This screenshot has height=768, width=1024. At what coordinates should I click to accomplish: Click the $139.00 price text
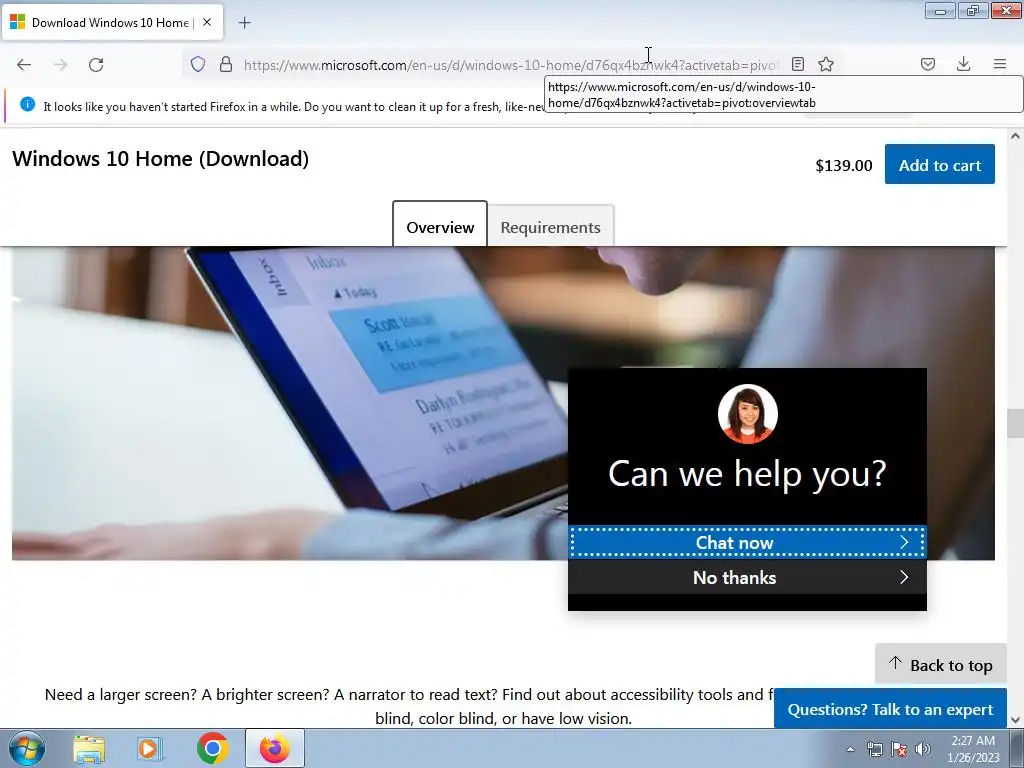843,165
